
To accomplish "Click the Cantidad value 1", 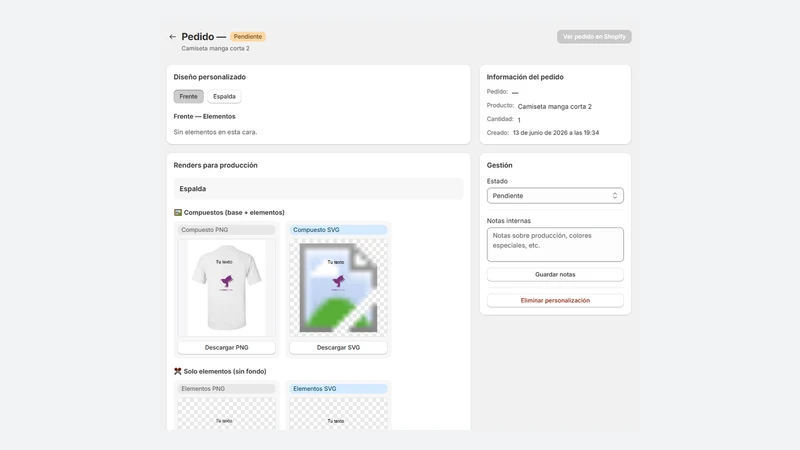I will click(x=519, y=120).
